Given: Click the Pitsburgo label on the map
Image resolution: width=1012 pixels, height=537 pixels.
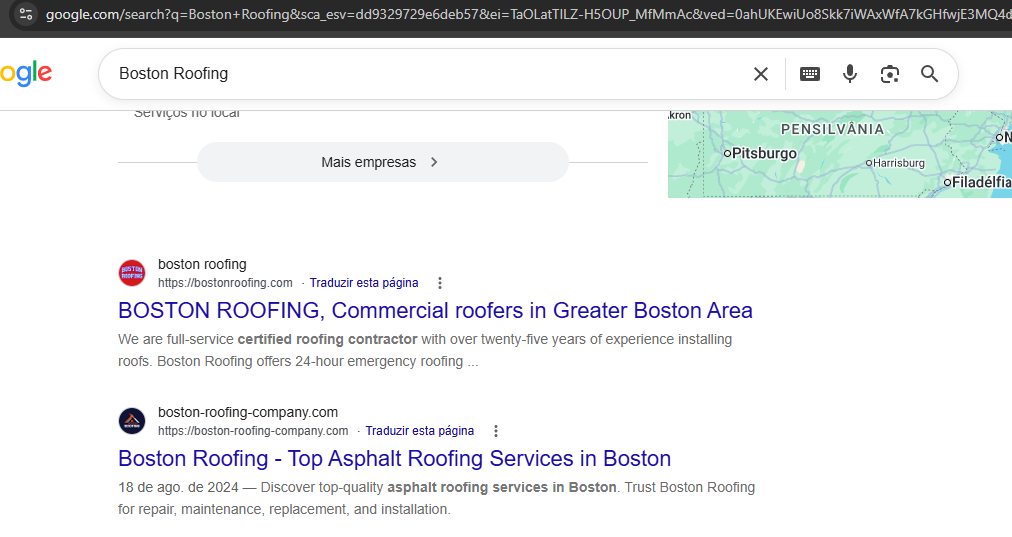Looking at the screenshot, I should pyautogui.click(x=764, y=154).
